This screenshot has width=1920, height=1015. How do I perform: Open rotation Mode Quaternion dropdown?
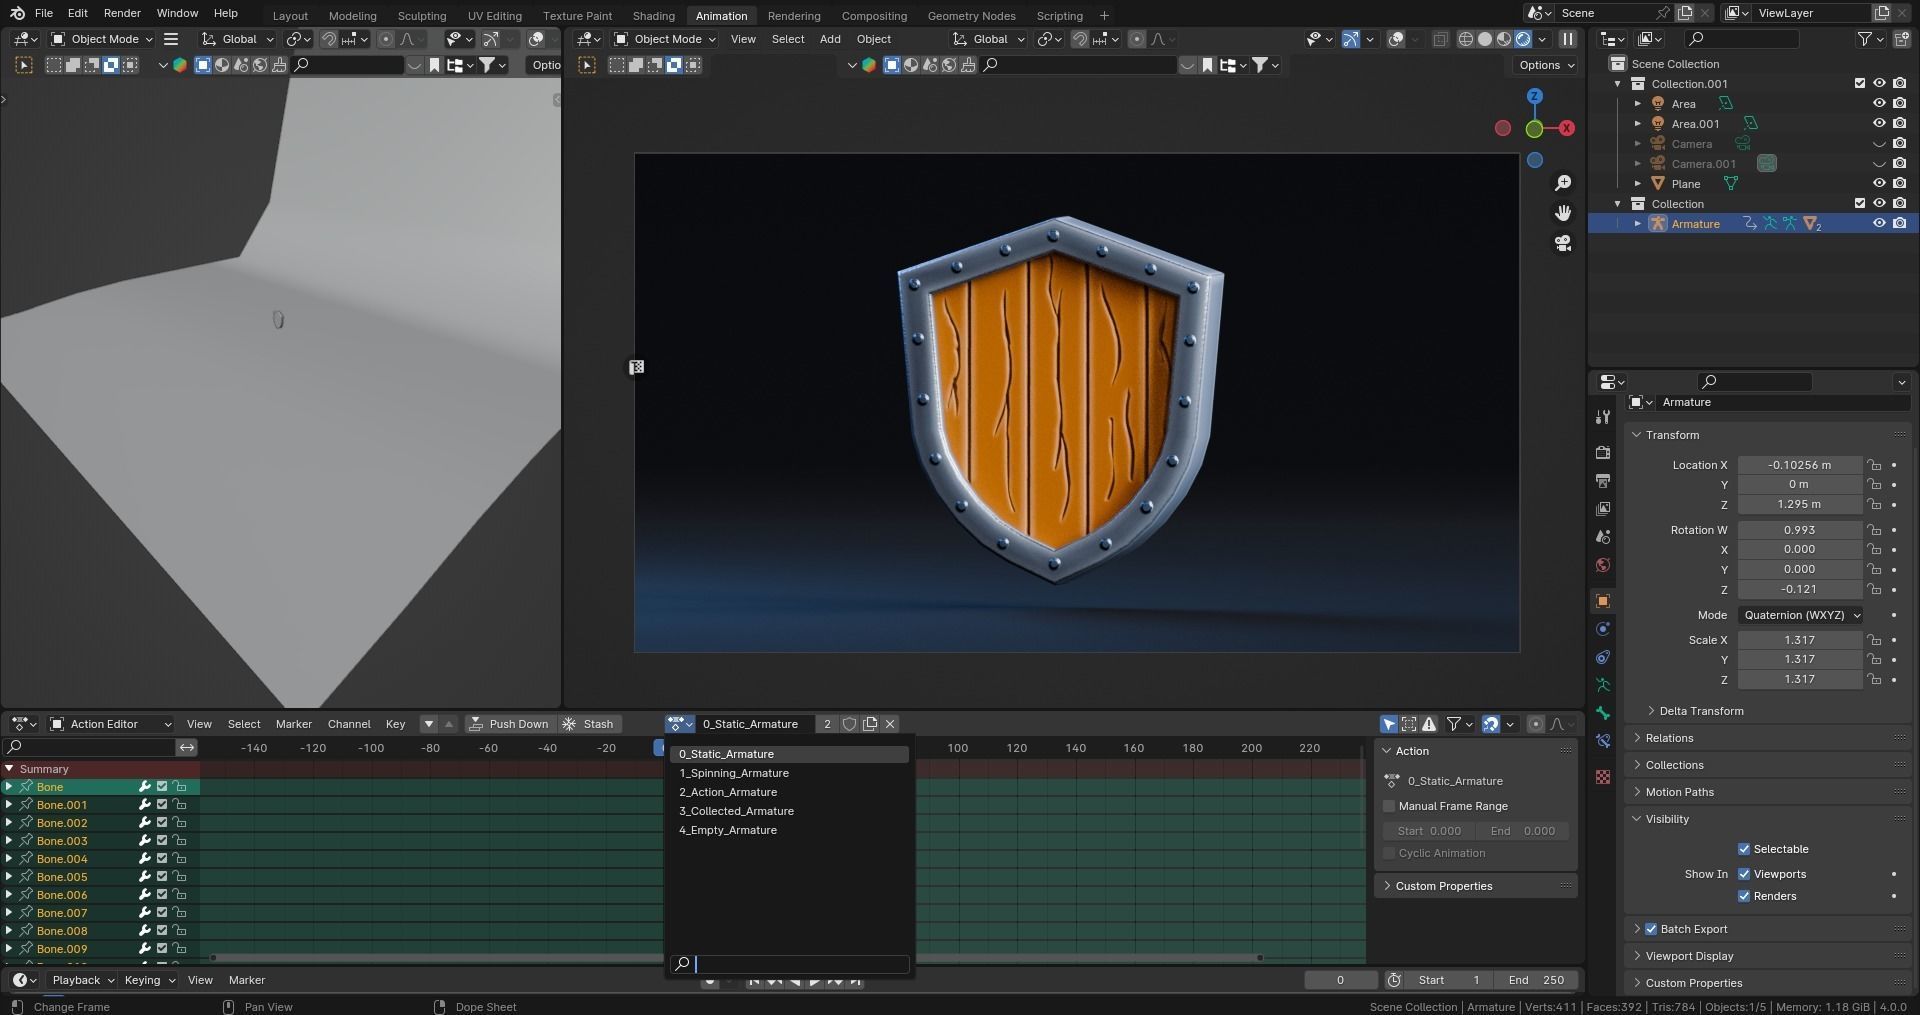pyautogui.click(x=1801, y=615)
